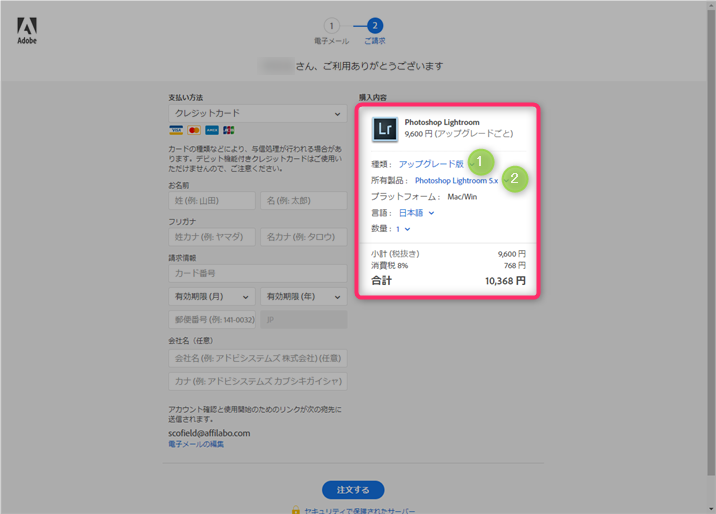Click the JP country code field
Image resolution: width=716 pixels, height=514 pixels.
[304, 320]
